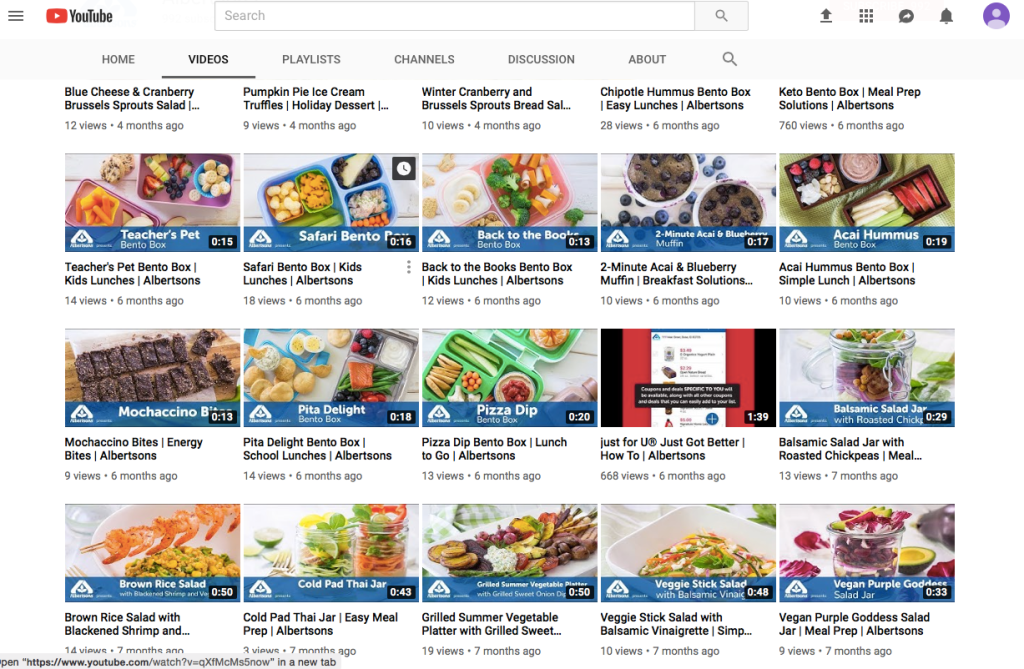Go to the About tab
This screenshot has height=669, width=1024.
(x=647, y=60)
